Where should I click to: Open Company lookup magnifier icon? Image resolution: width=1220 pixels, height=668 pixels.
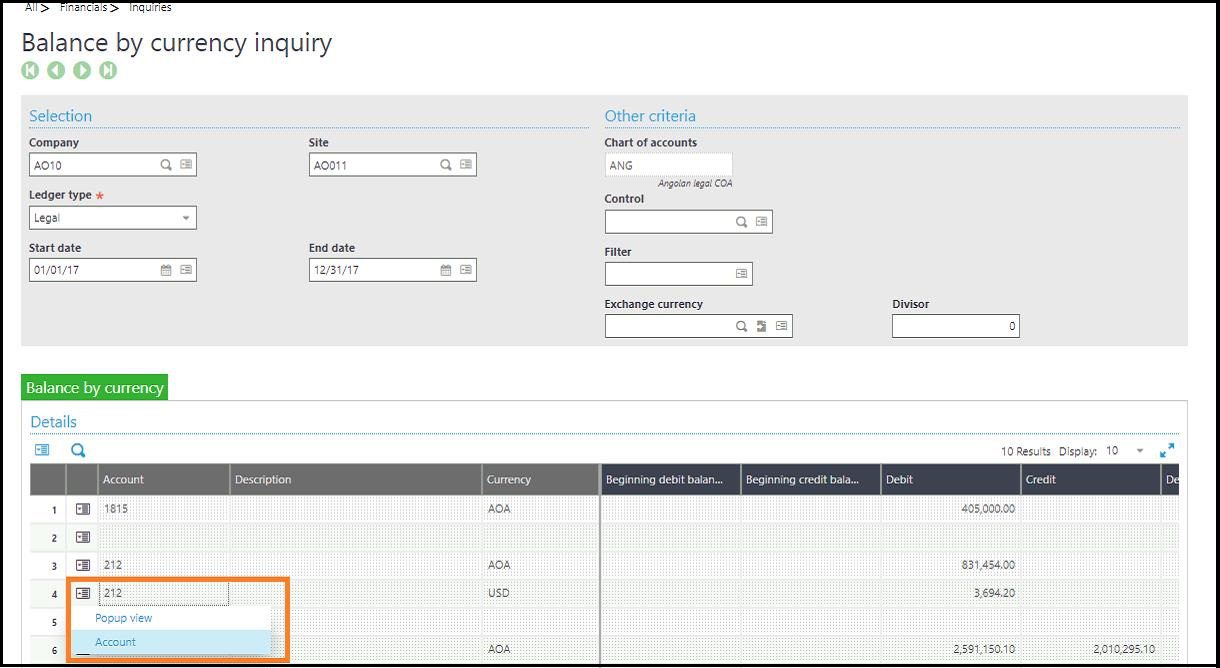coord(166,165)
